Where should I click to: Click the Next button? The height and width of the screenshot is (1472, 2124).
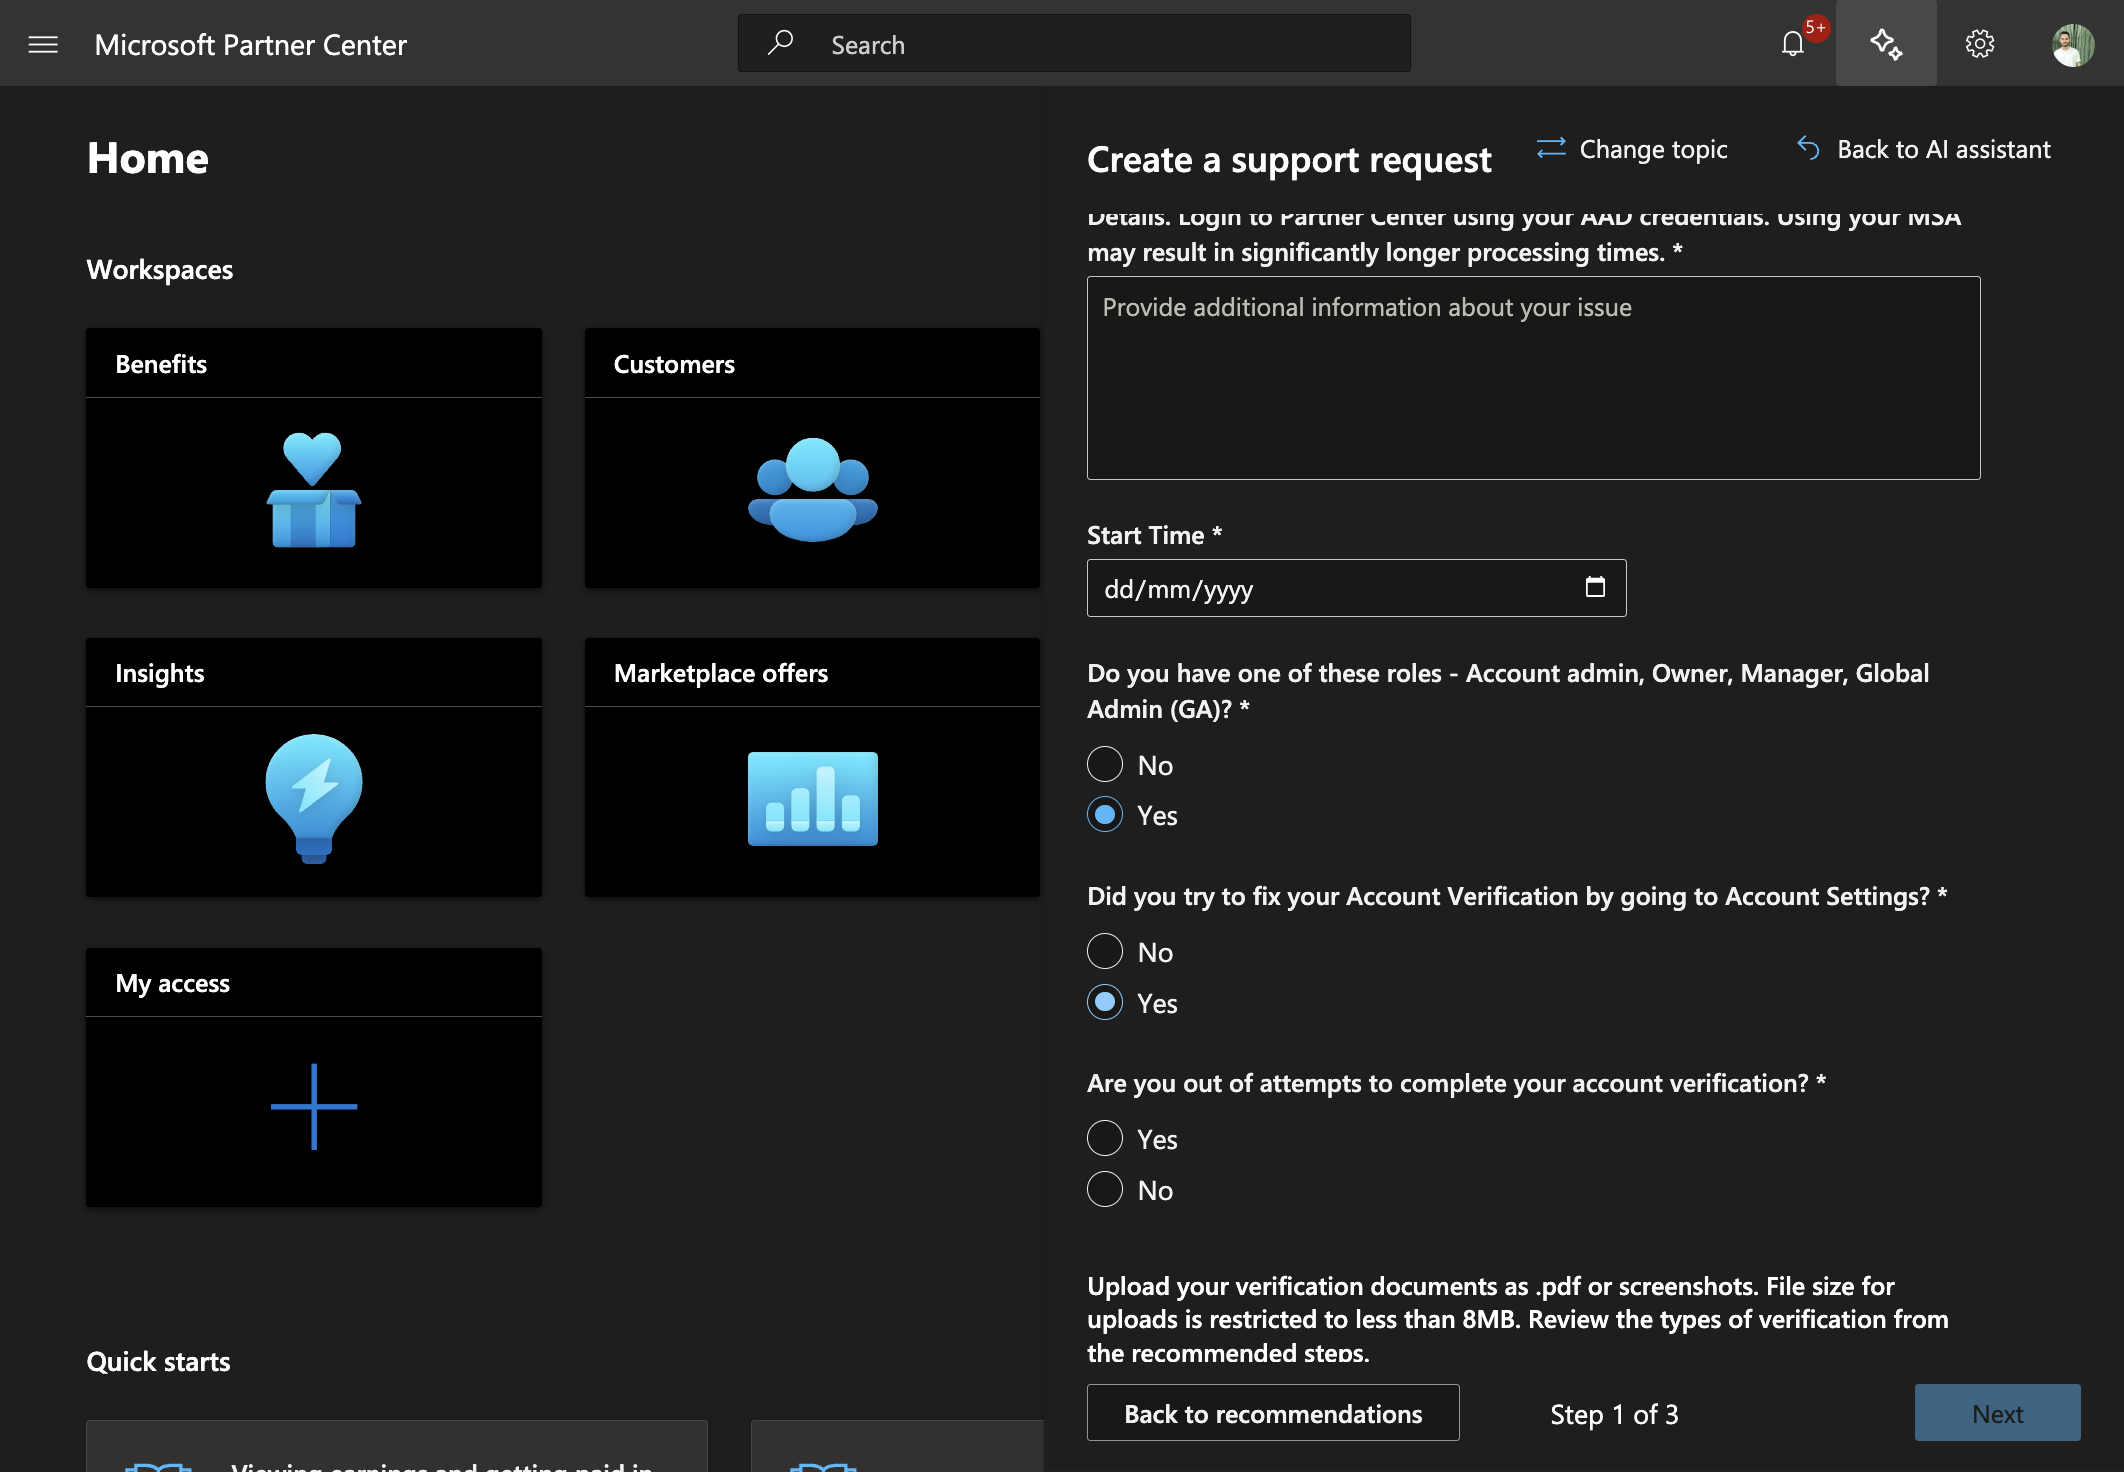point(1997,1413)
